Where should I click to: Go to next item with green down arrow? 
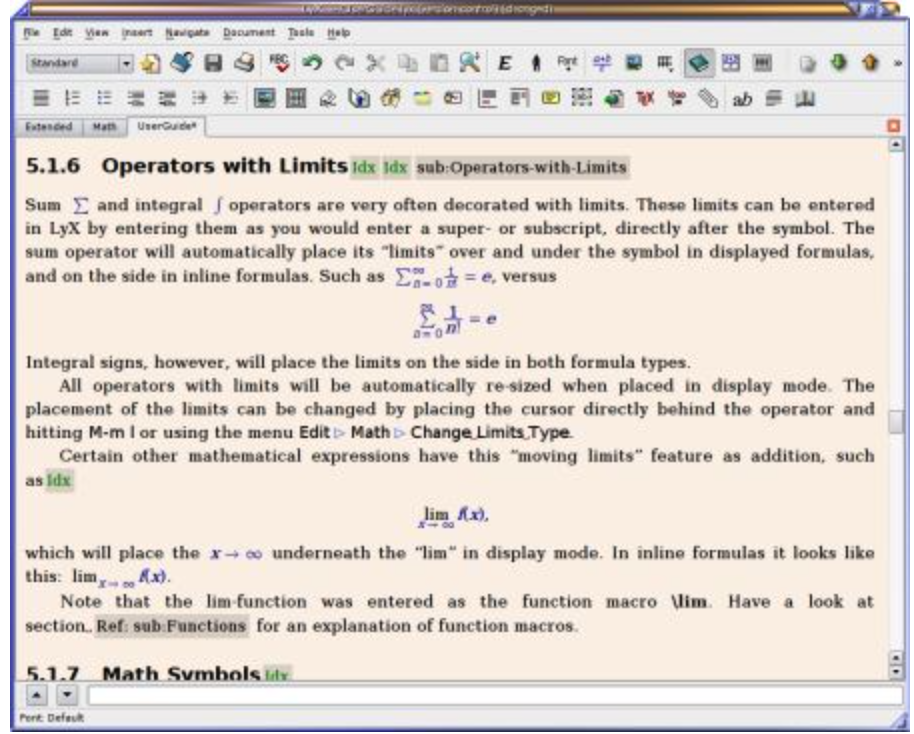pyautogui.click(x=839, y=62)
